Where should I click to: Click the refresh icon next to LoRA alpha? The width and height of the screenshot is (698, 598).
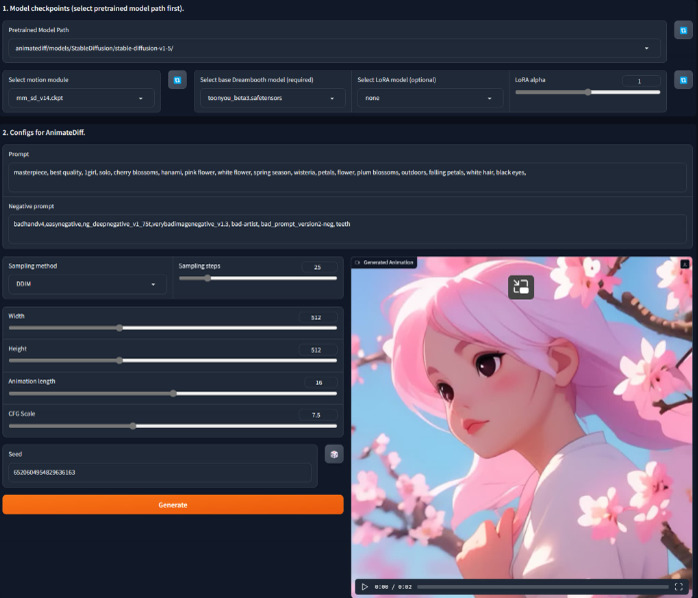[682, 79]
